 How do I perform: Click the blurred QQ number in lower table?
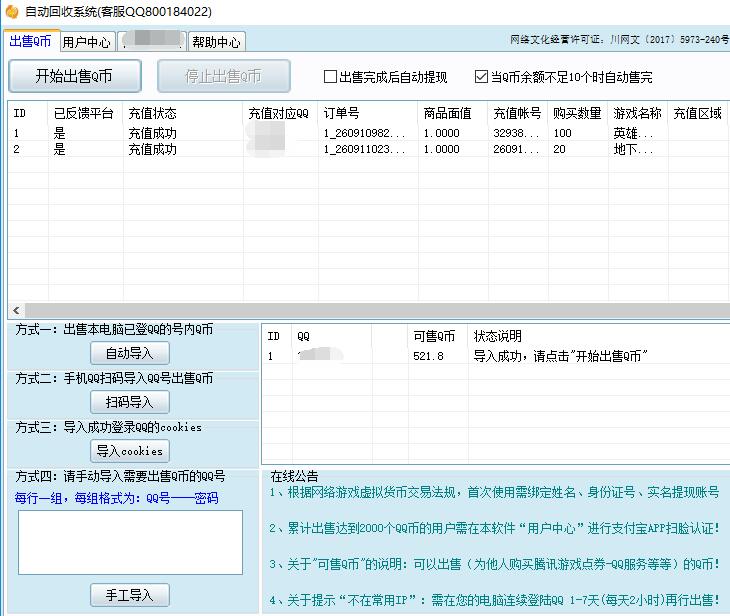click(320, 355)
